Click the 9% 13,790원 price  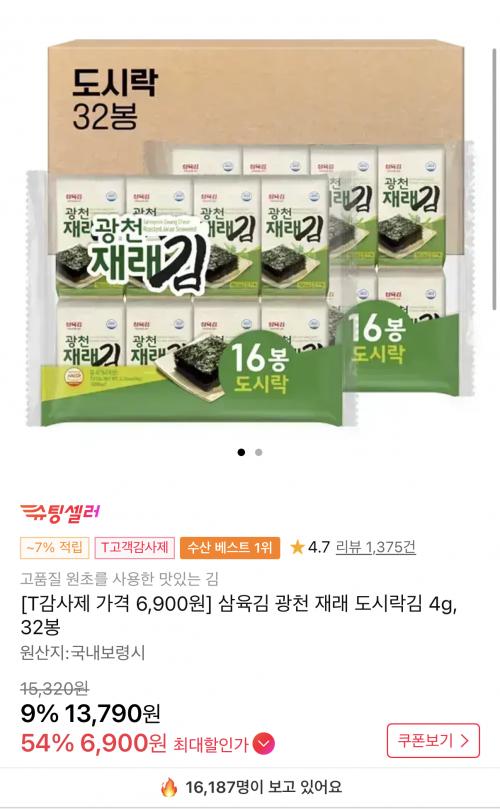[x=91, y=714]
